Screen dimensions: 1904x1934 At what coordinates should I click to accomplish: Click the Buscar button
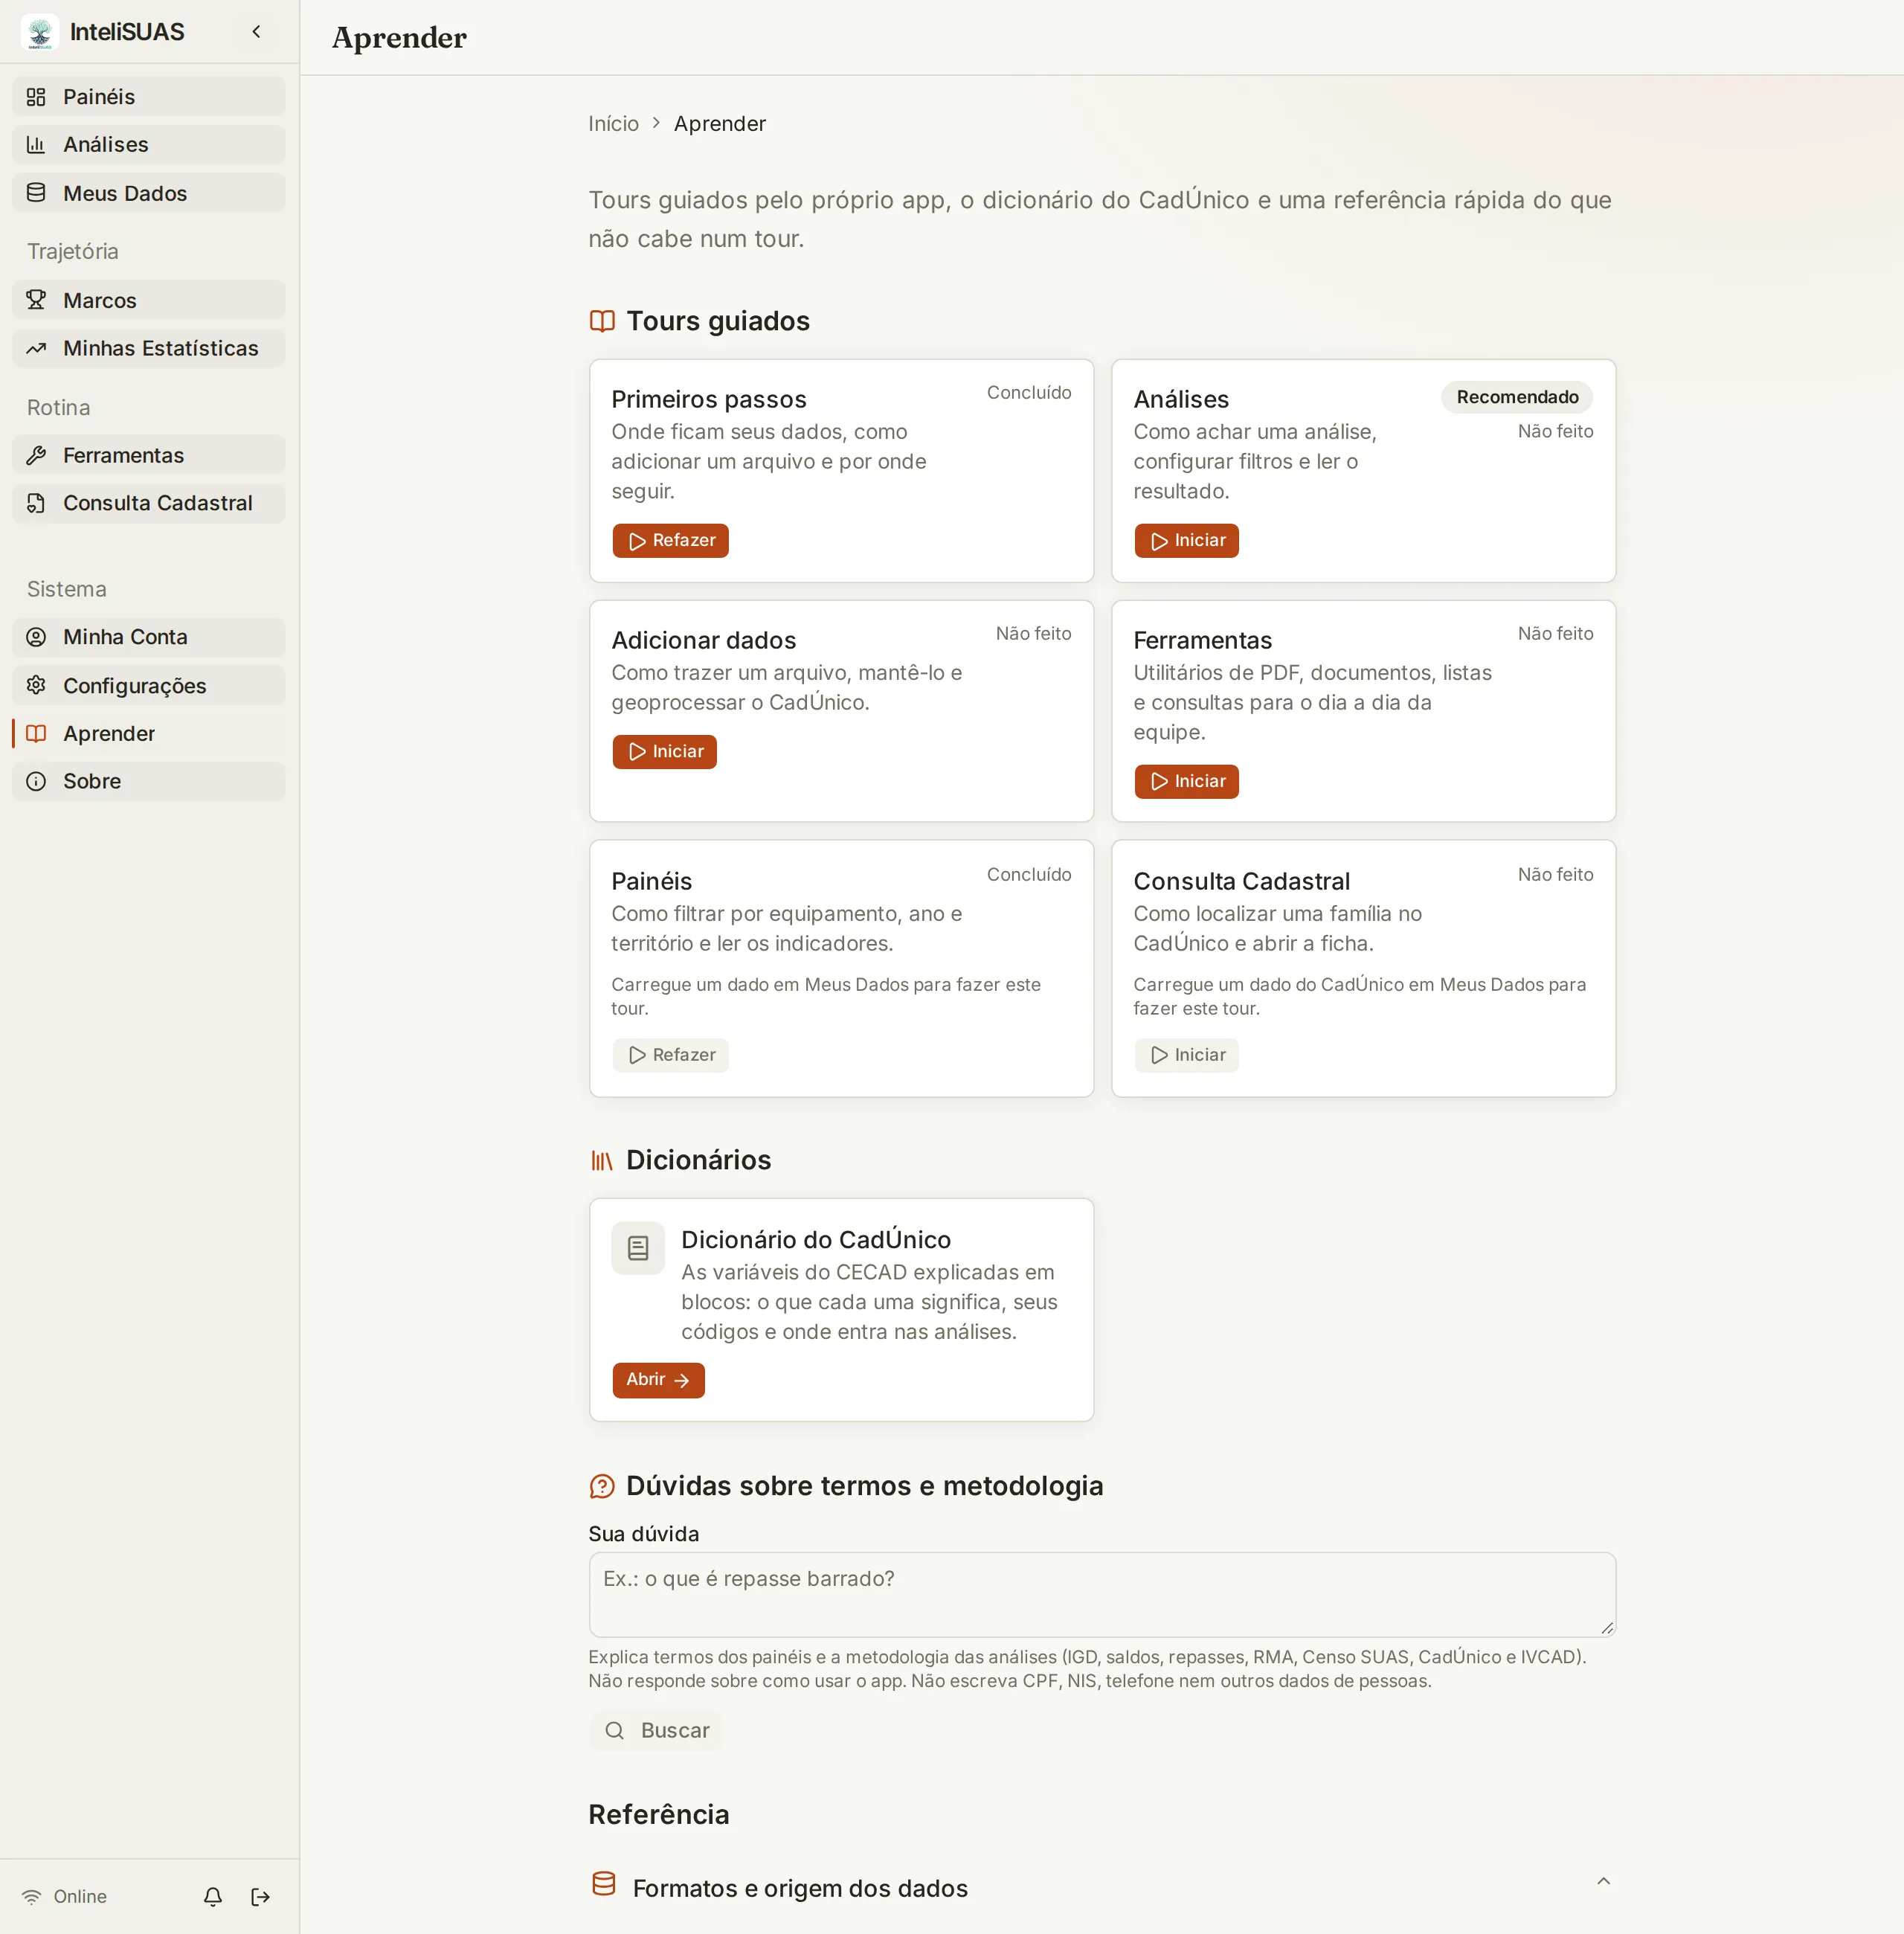[656, 1730]
